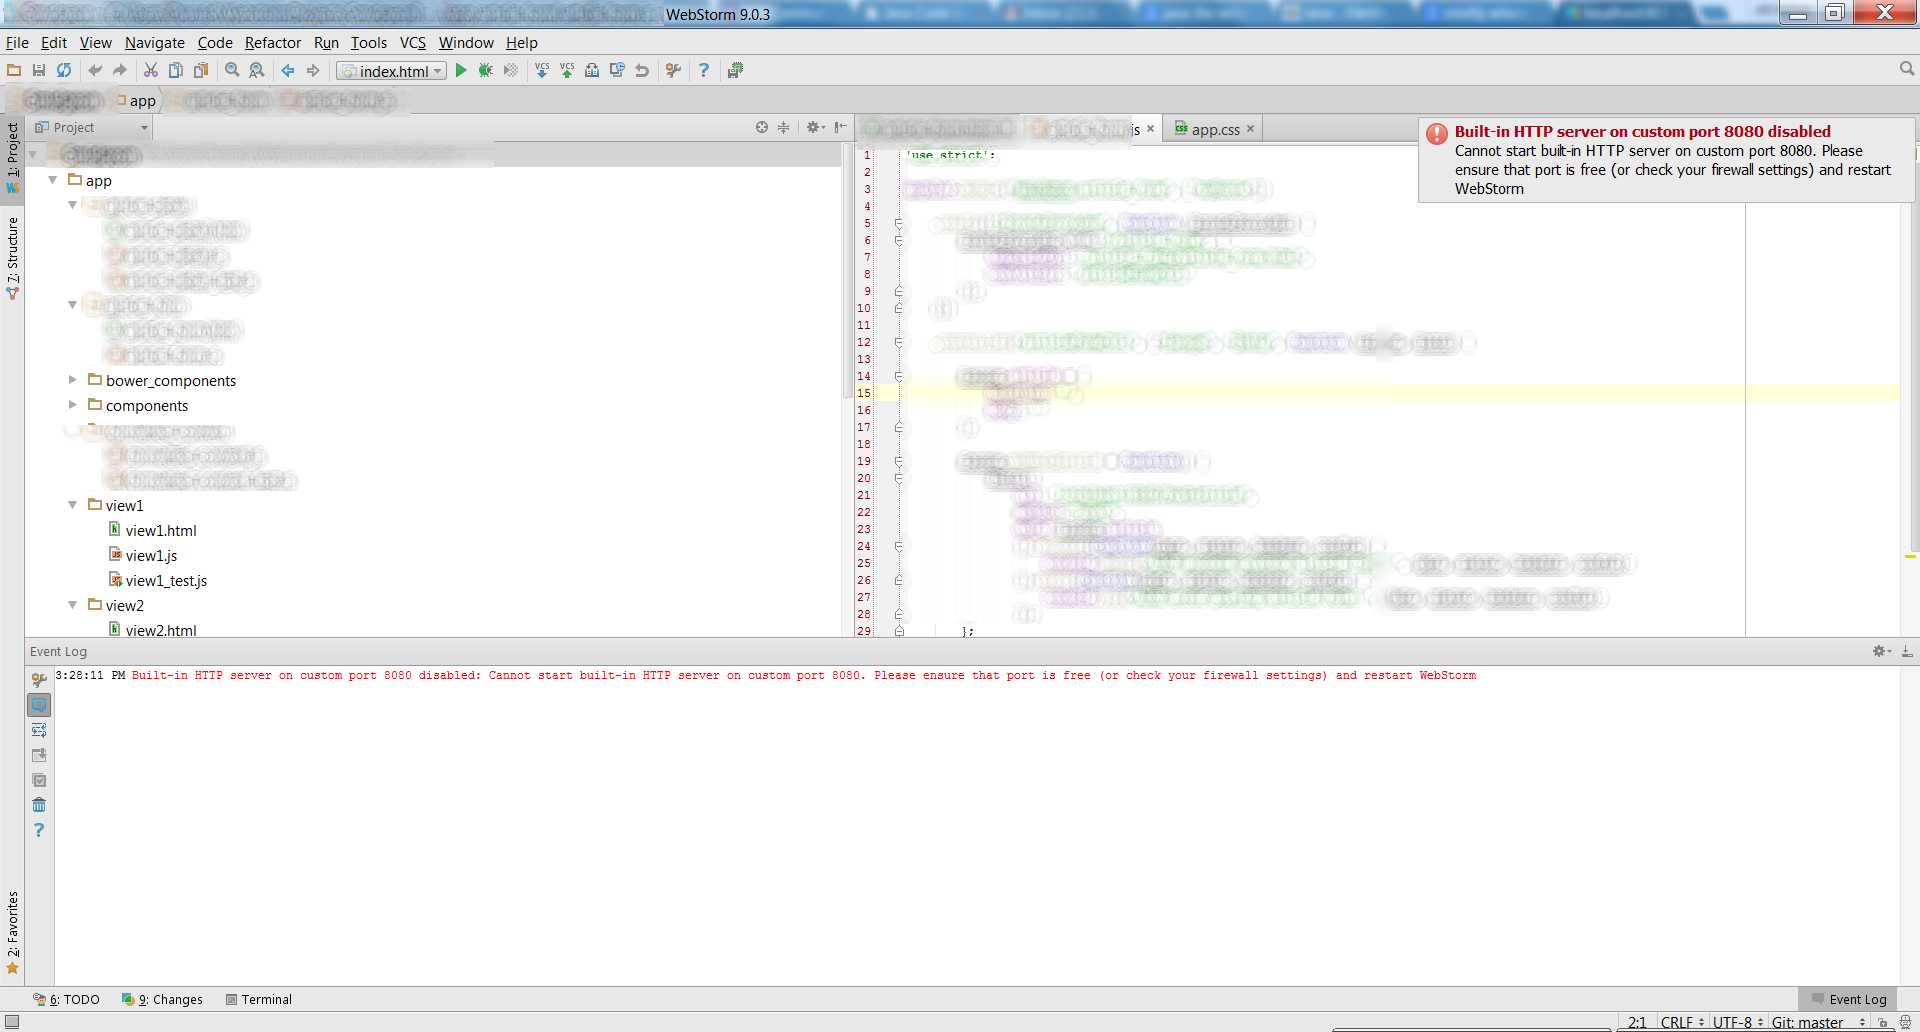Click the Save All toolbar icon
This screenshot has width=1920, height=1032.
click(x=39, y=70)
